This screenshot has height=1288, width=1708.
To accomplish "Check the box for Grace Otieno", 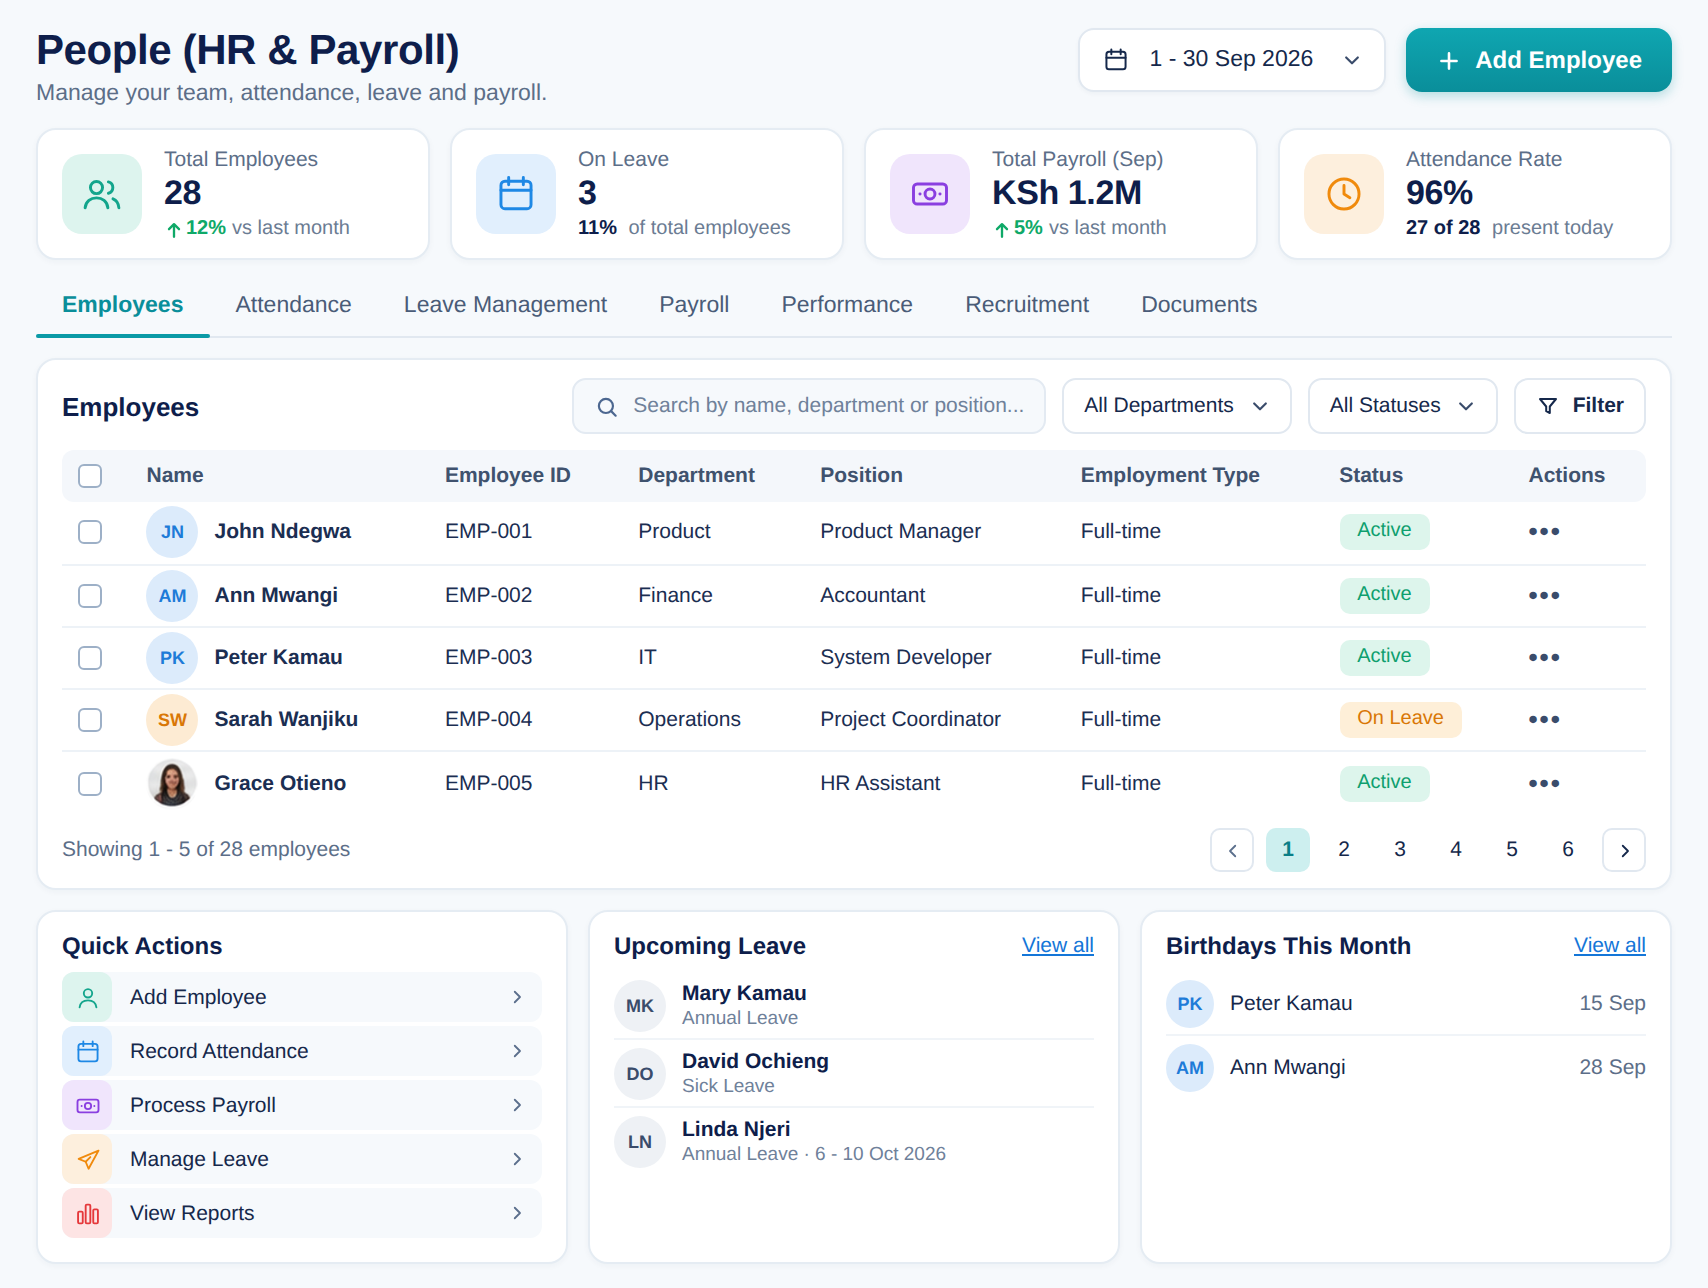I will (90, 784).
